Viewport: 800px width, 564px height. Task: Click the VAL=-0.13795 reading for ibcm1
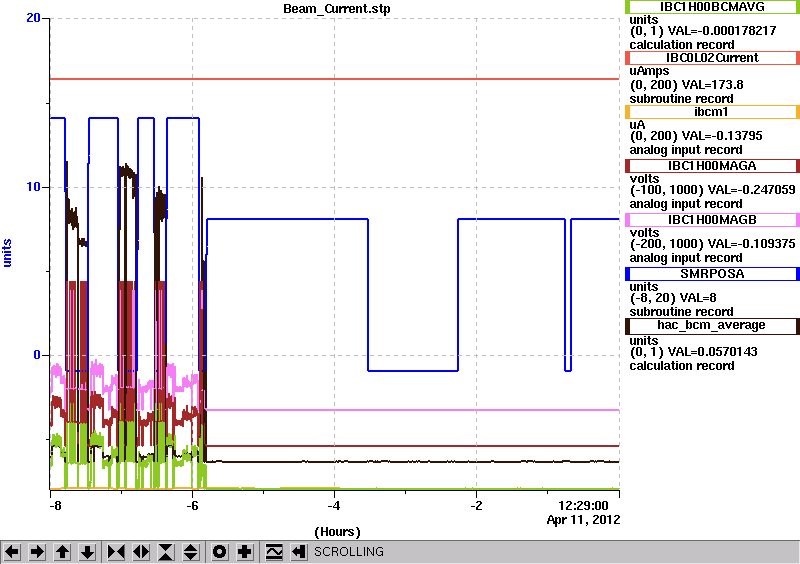pyautogui.click(x=722, y=136)
